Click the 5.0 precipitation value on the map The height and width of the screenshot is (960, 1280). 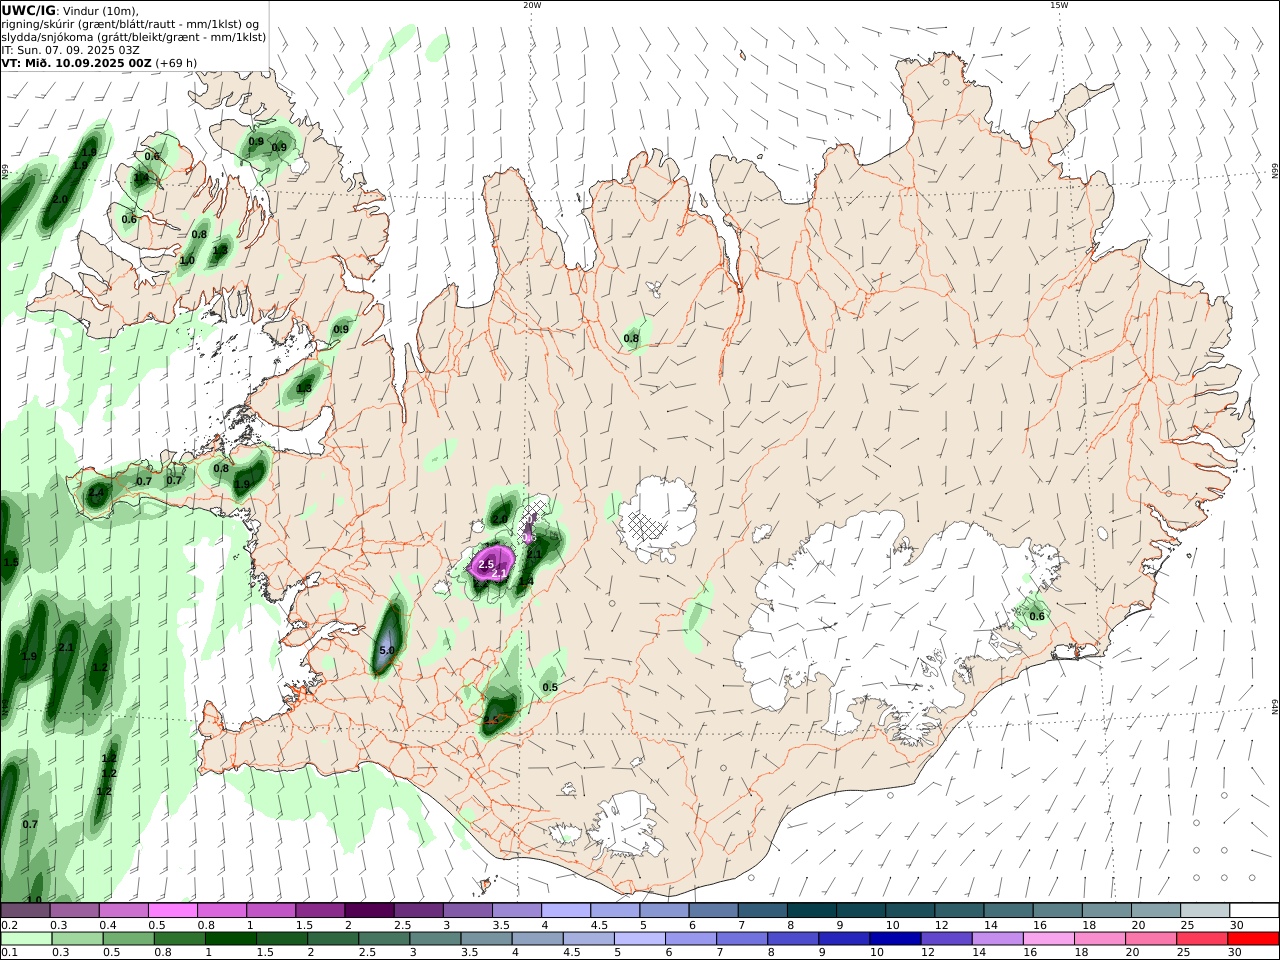coord(387,650)
